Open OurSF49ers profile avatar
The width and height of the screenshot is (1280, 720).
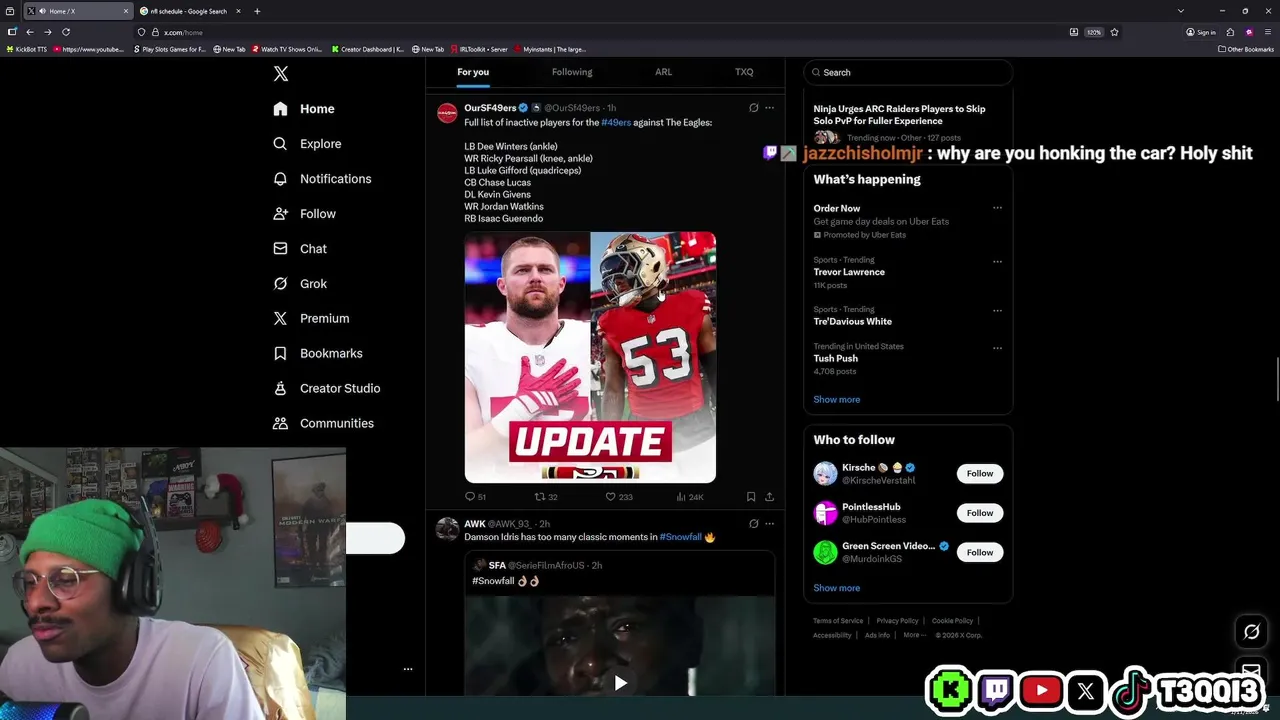(448, 113)
